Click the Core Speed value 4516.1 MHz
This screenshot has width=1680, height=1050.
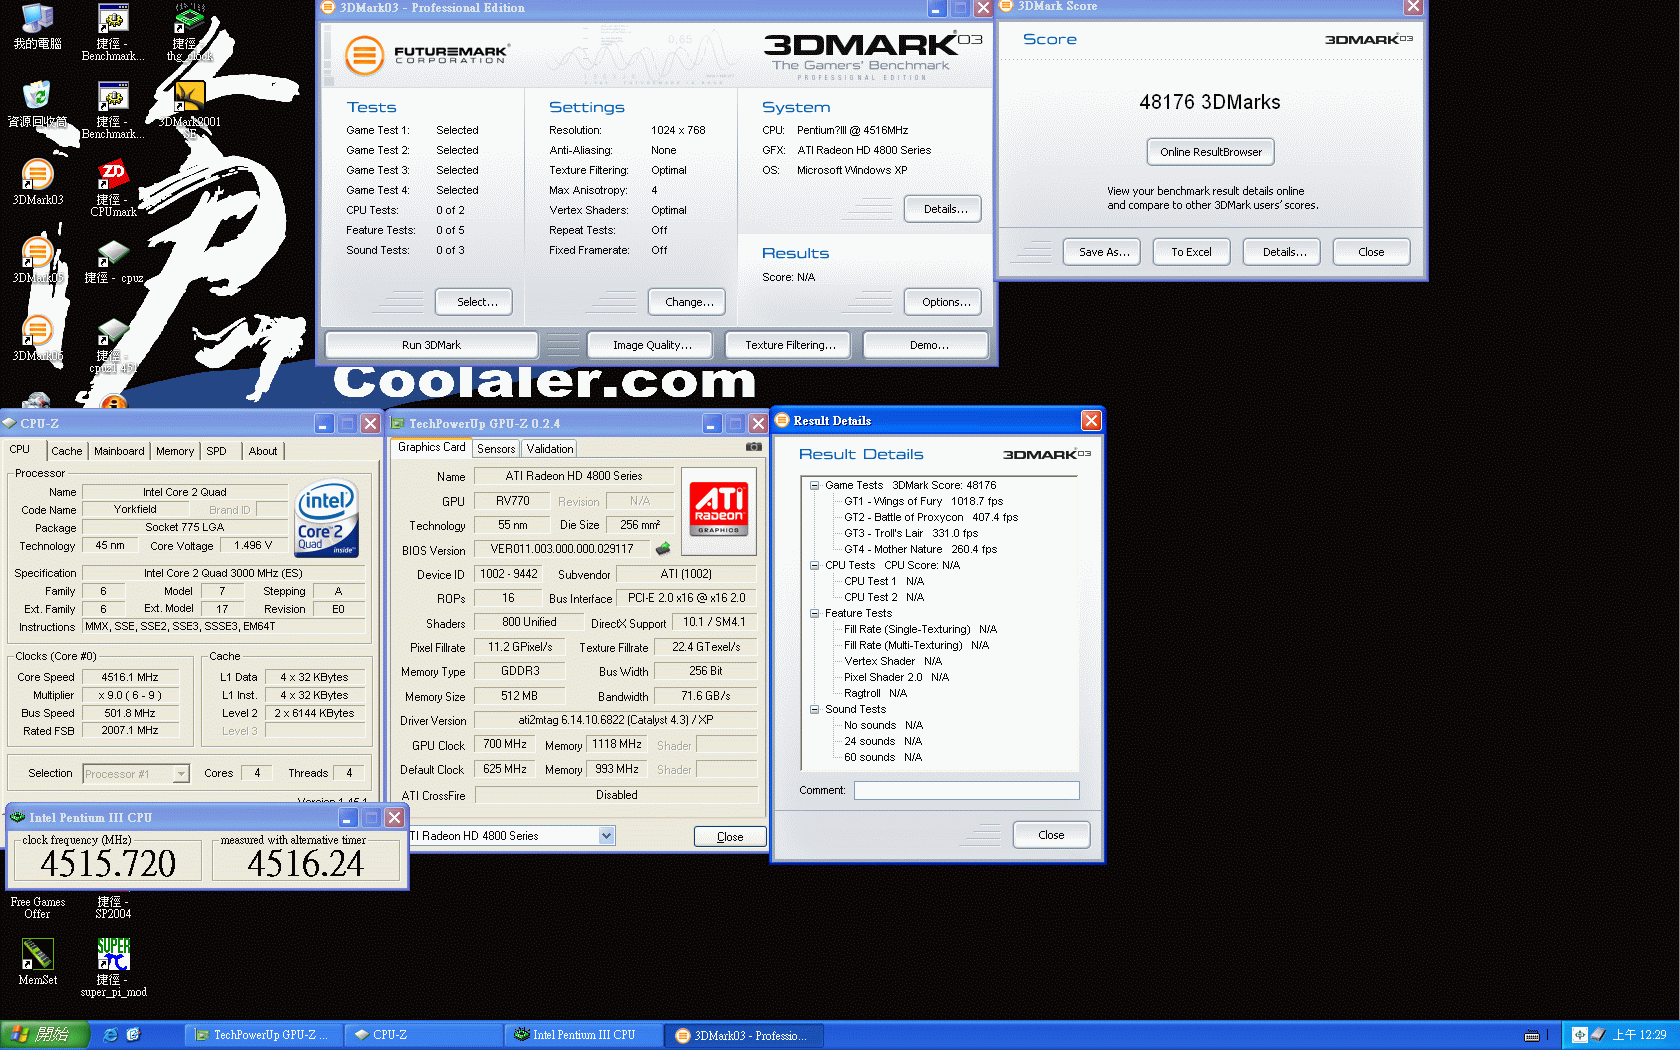coord(130,677)
